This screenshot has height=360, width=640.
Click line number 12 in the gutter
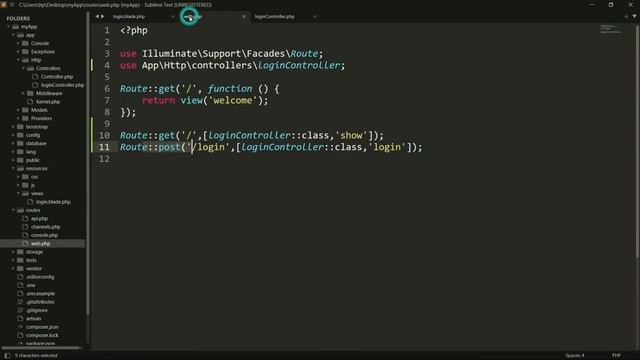click(x=104, y=159)
